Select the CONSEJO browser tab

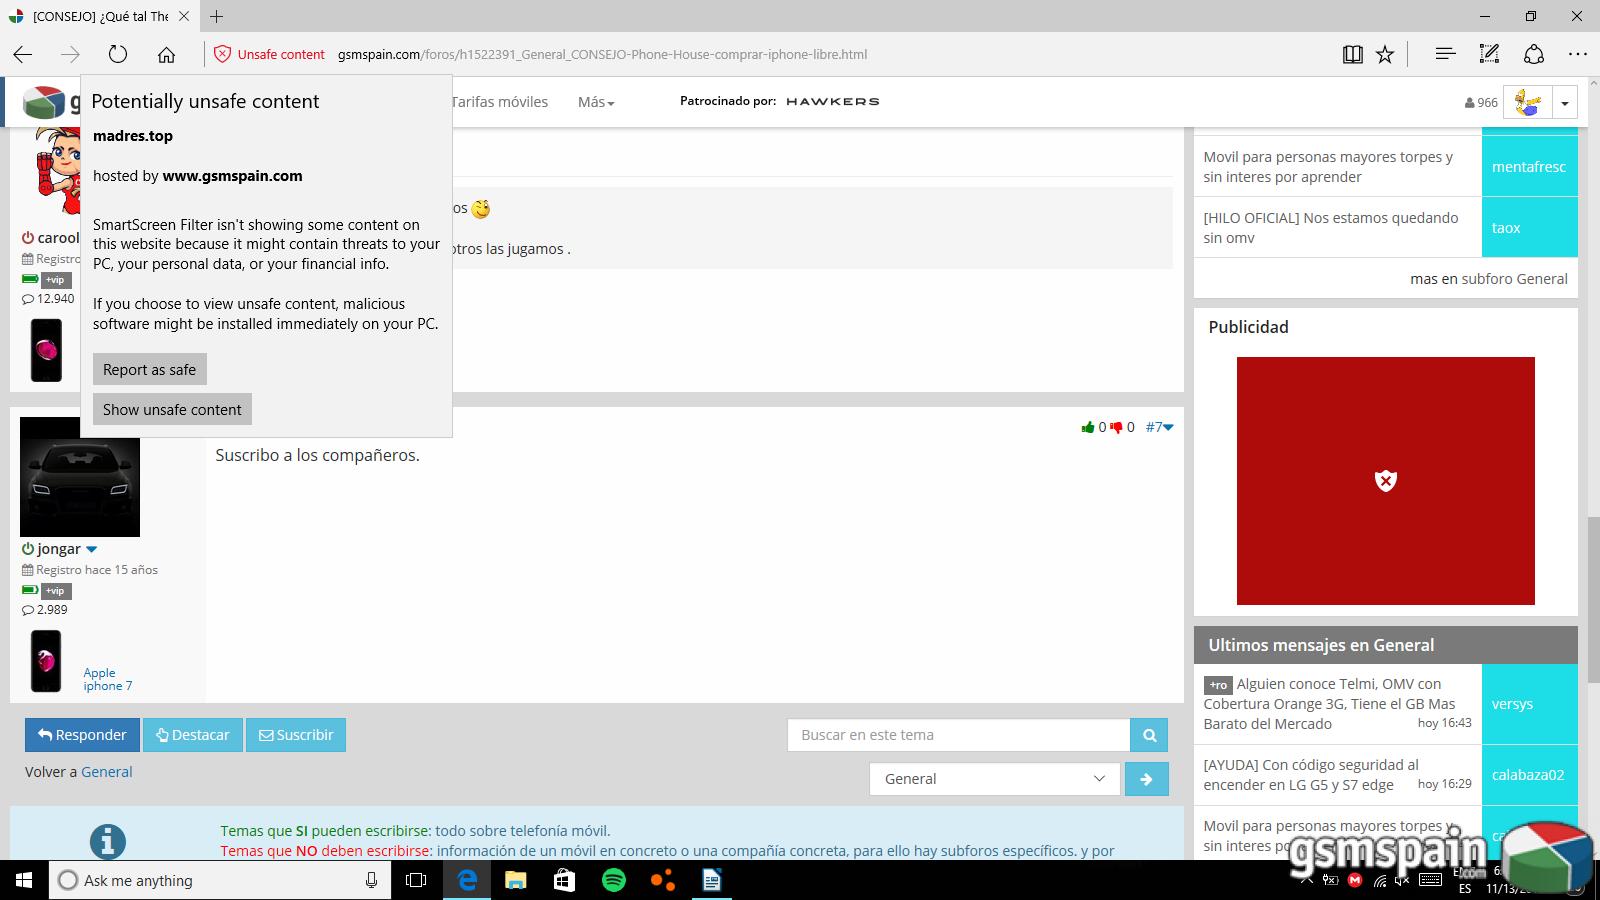[x=100, y=16]
